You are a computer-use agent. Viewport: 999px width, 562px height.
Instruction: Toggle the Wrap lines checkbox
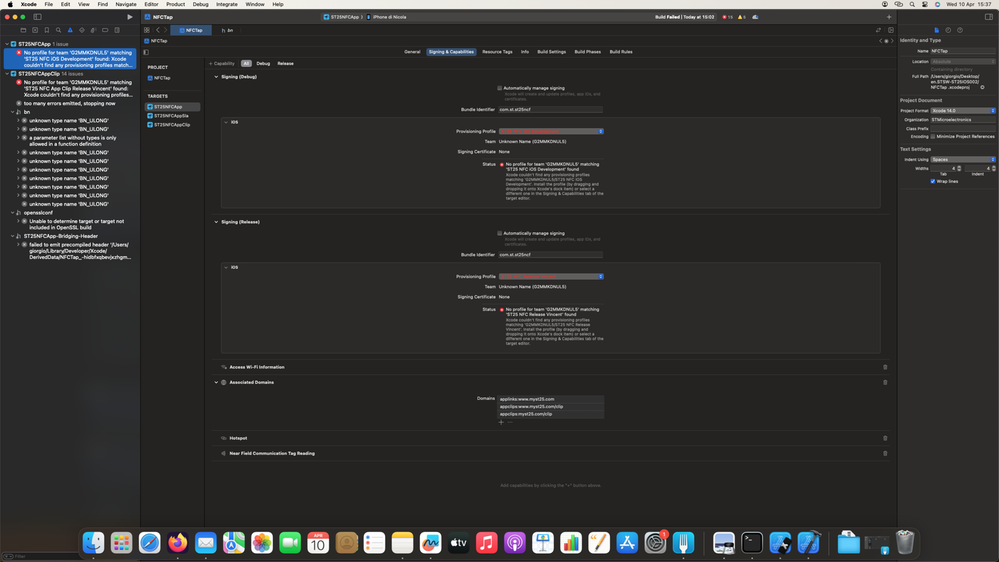tap(933, 181)
